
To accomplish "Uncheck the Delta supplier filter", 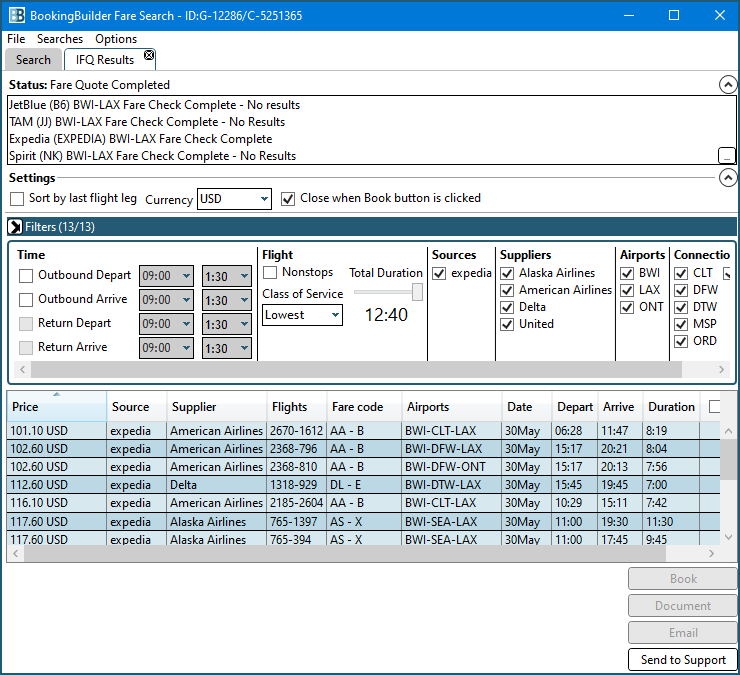I will [x=507, y=307].
